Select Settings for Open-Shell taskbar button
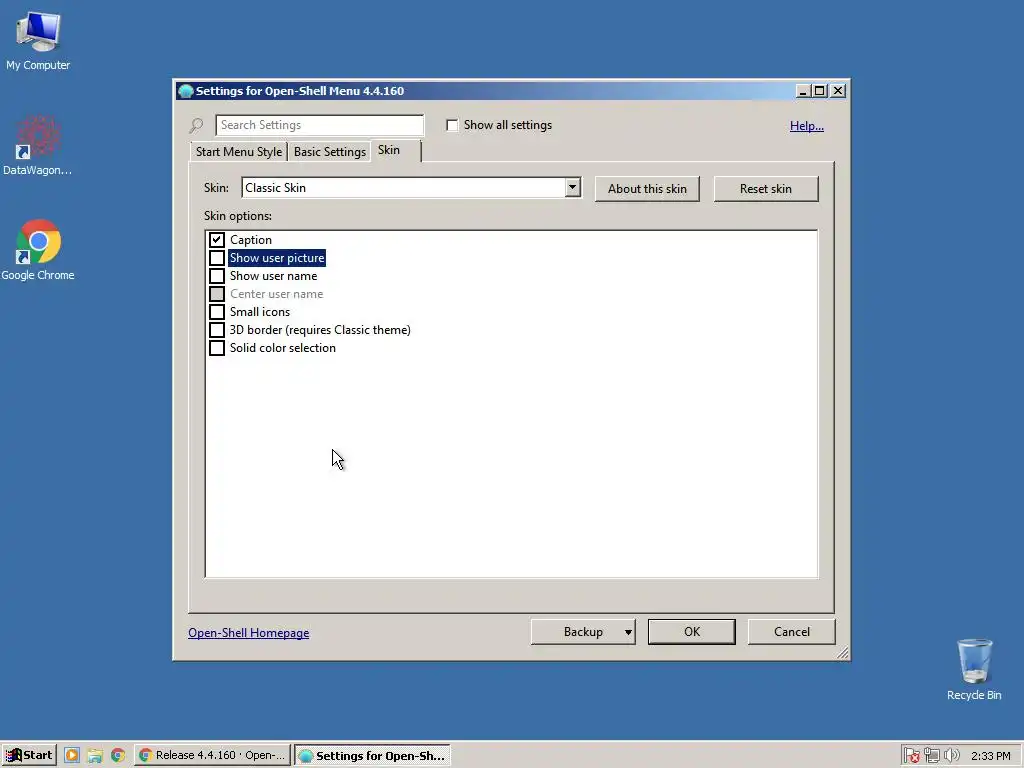Viewport: 1024px width, 768px height. (x=372, y=756)
